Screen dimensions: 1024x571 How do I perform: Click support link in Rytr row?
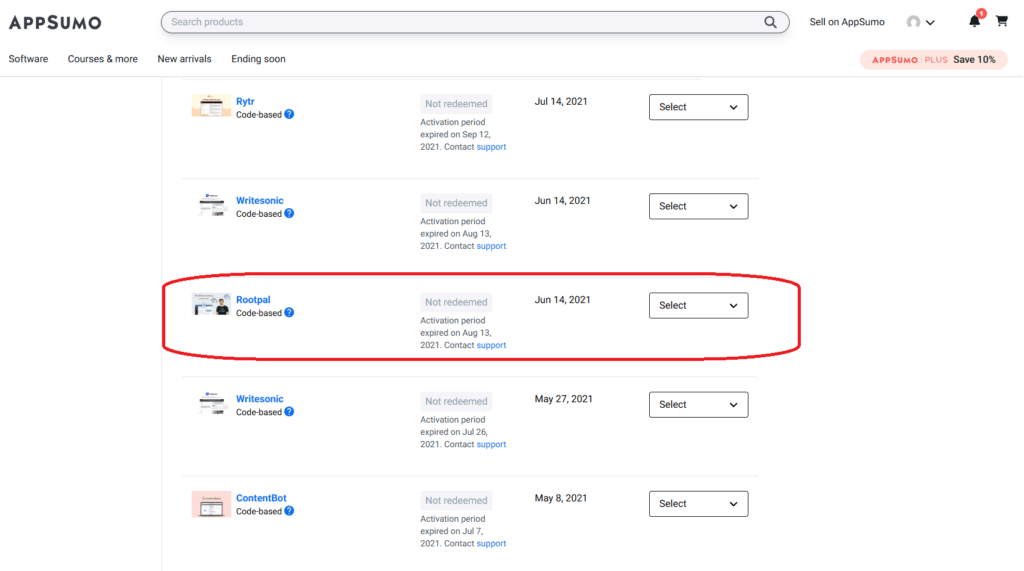click(491, 147)
